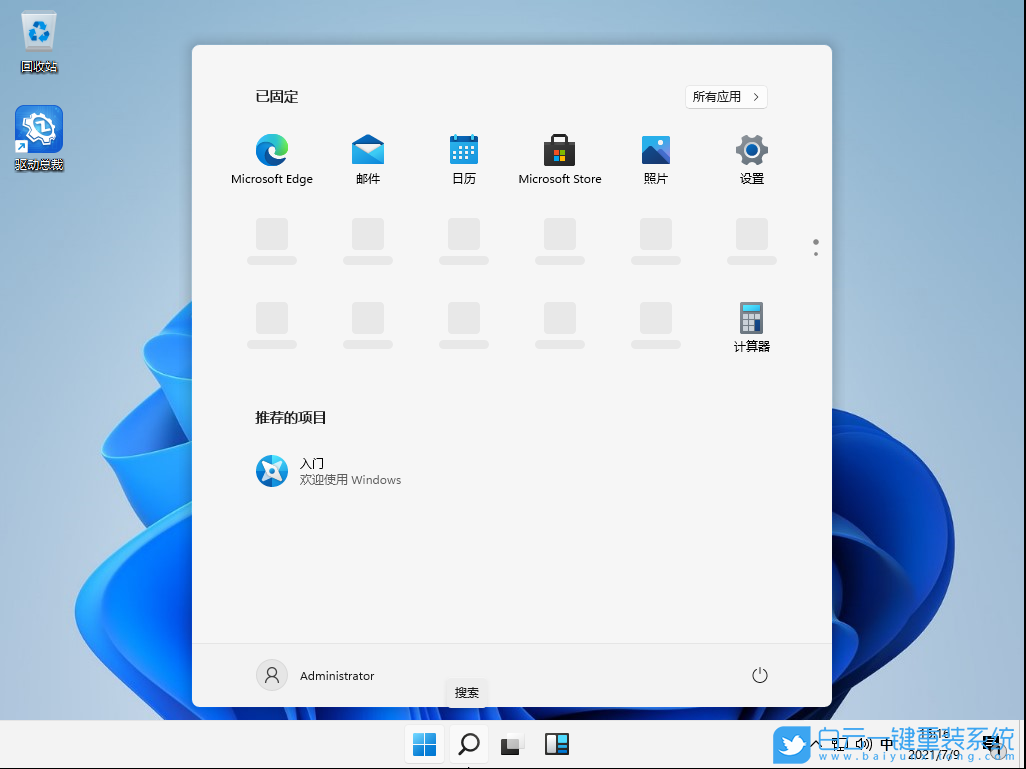The height and width of the screenshot is (769, 1026).
Task: Expand hidden icons with the tray chevron
Action: (818, 743)
